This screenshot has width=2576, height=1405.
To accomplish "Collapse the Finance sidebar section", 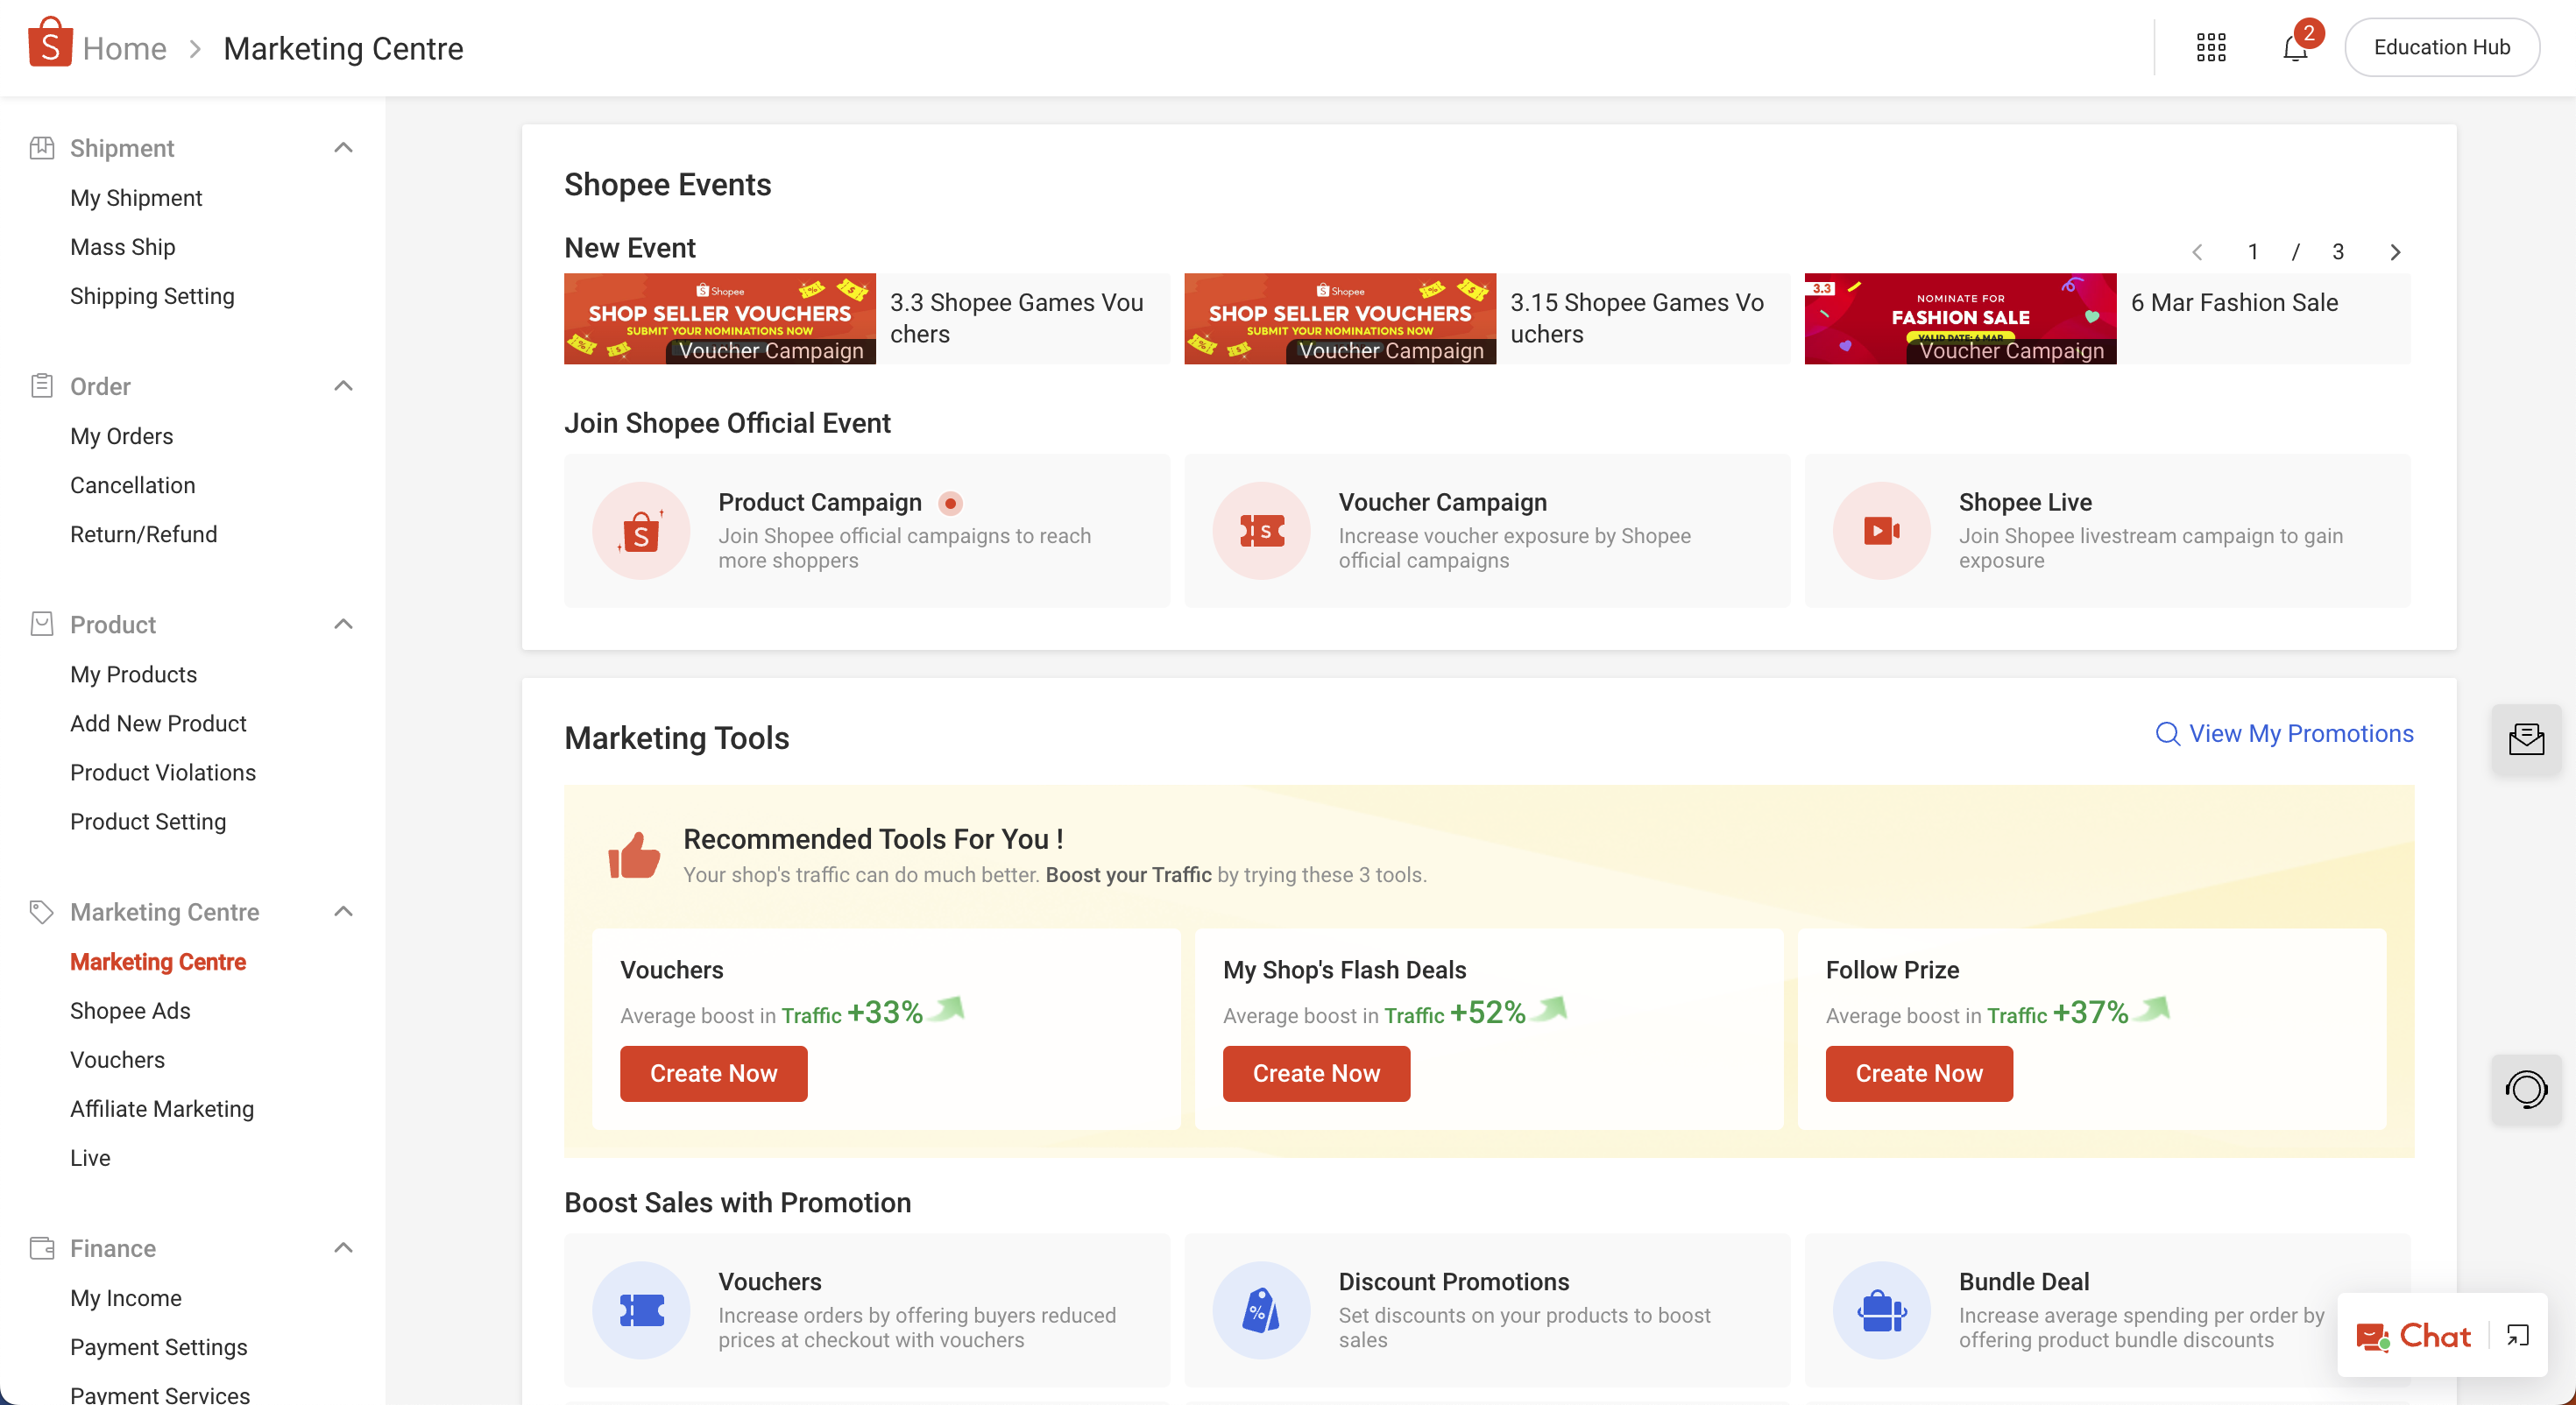I will (x=343, y=1248).
